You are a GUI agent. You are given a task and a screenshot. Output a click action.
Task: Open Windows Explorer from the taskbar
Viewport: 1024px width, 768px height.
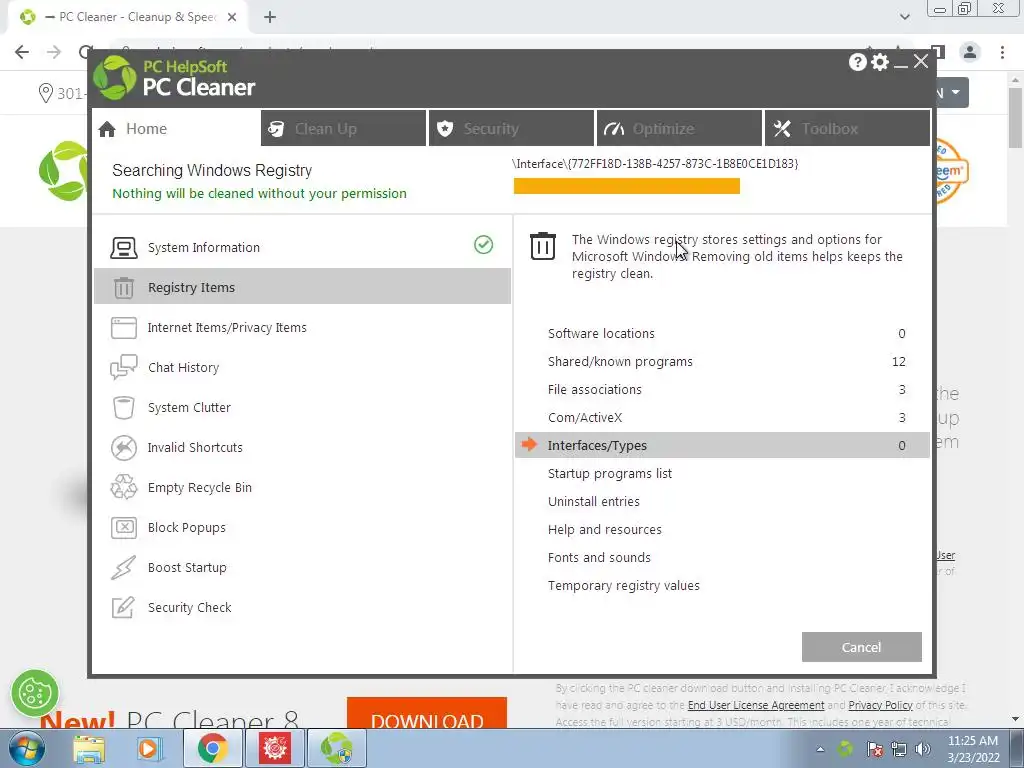[89, 749]
